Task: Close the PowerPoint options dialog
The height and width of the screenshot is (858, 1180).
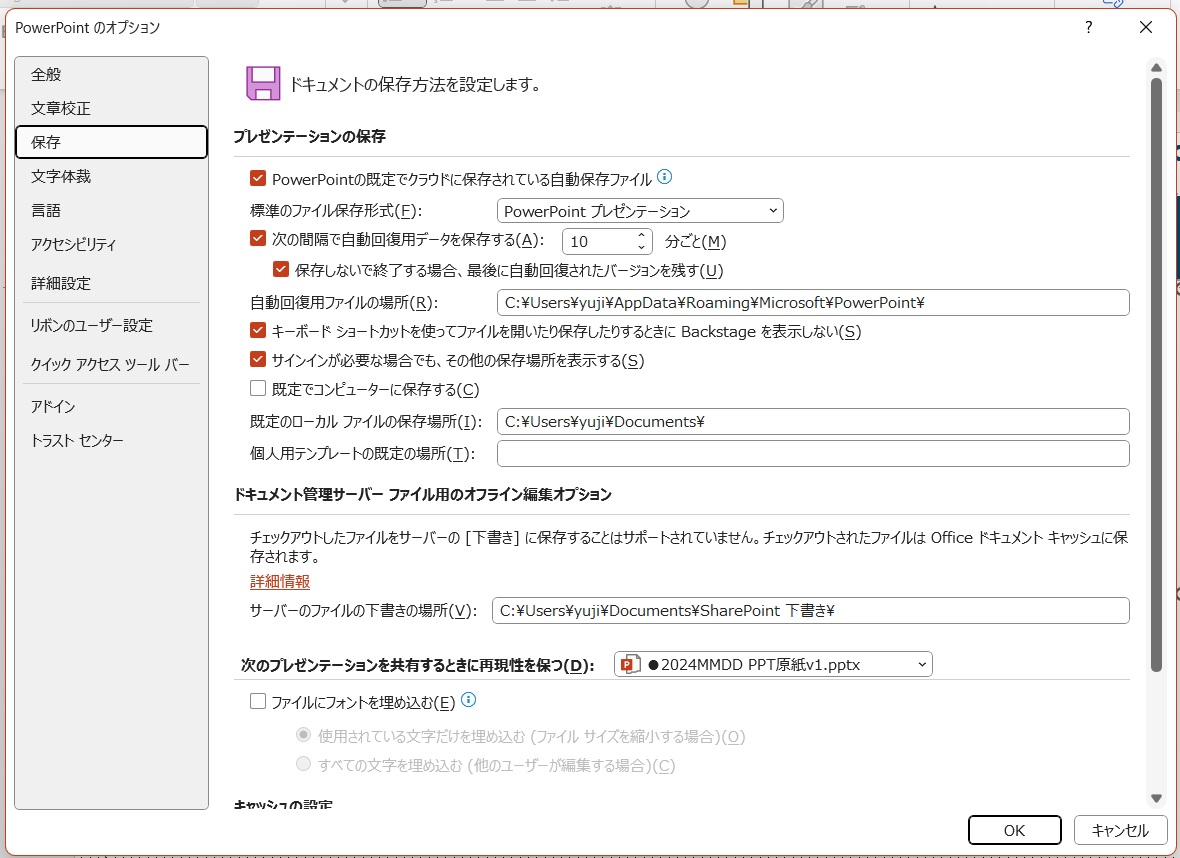Action: point(1145,27)
